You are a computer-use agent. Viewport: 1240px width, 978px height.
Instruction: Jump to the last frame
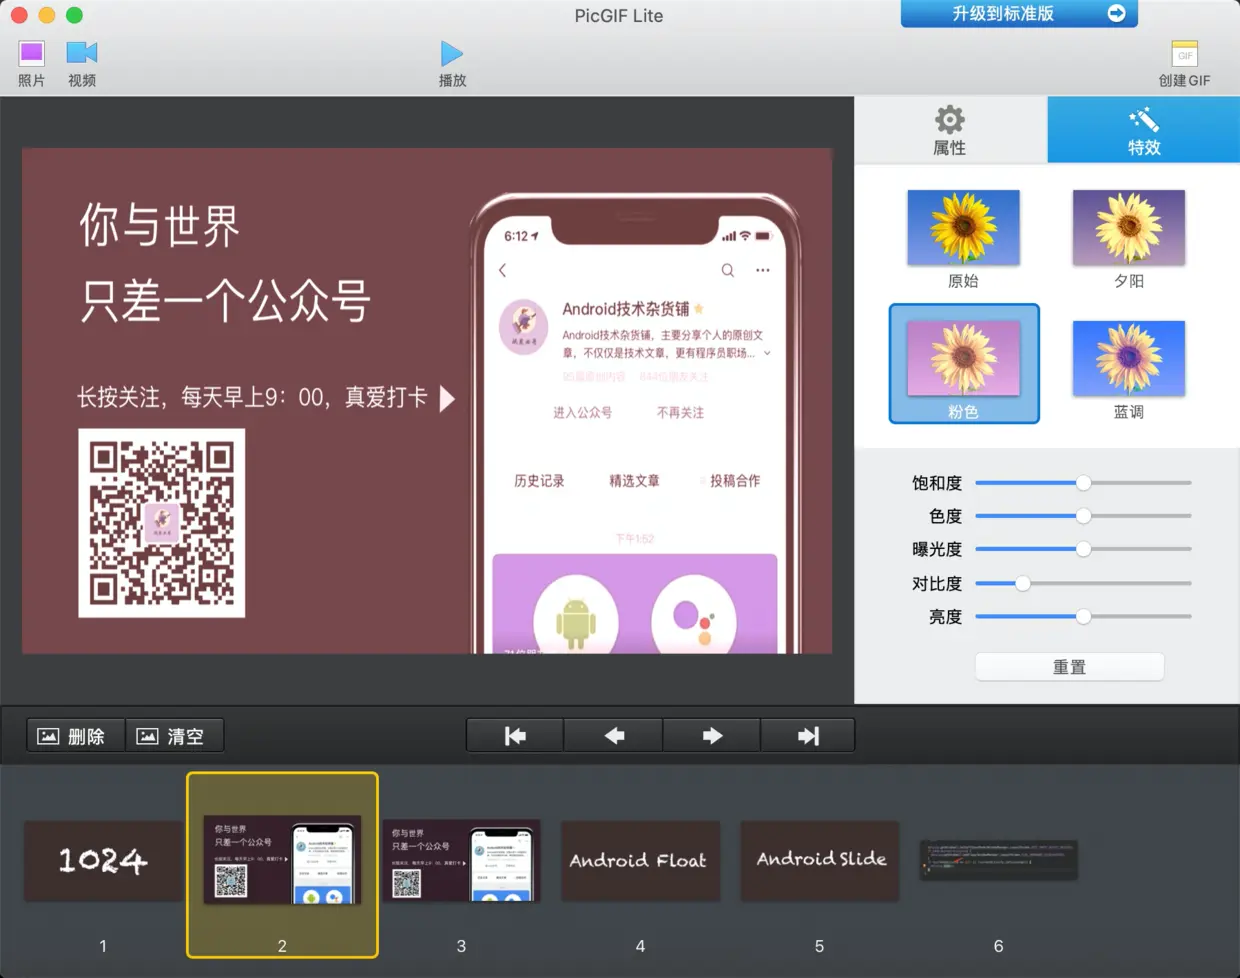click(x=808, y=736)
